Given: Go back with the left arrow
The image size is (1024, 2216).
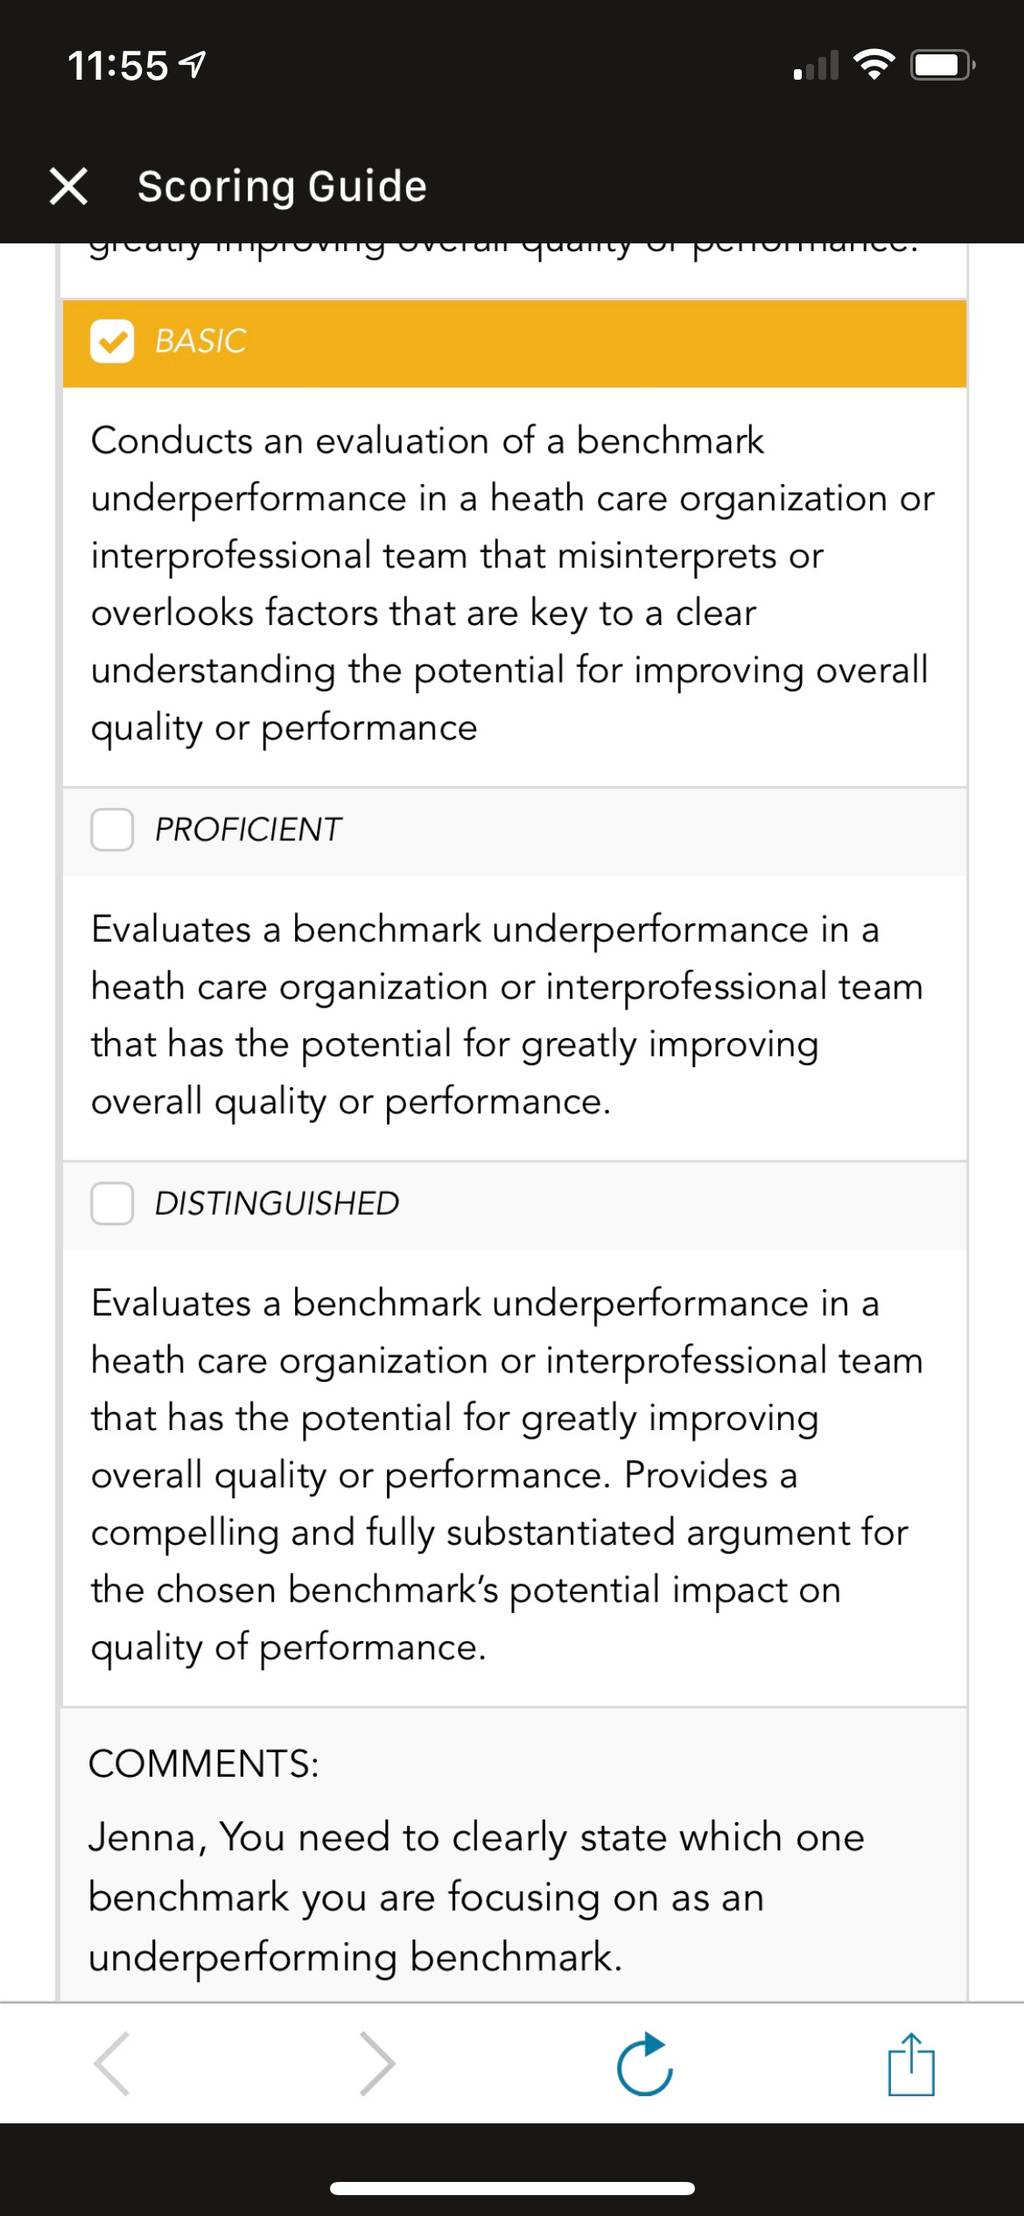Looking at the screenshot, I should point(112,2063).
